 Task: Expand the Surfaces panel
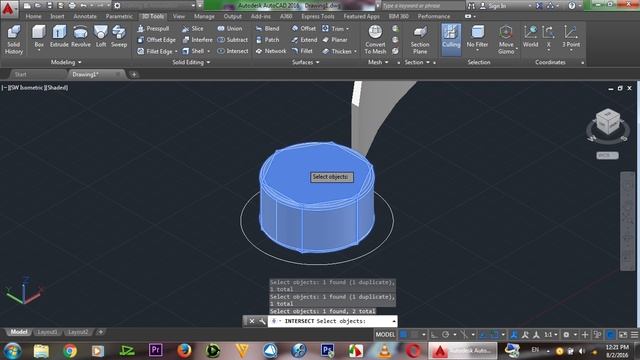click(x=306, y=62)
